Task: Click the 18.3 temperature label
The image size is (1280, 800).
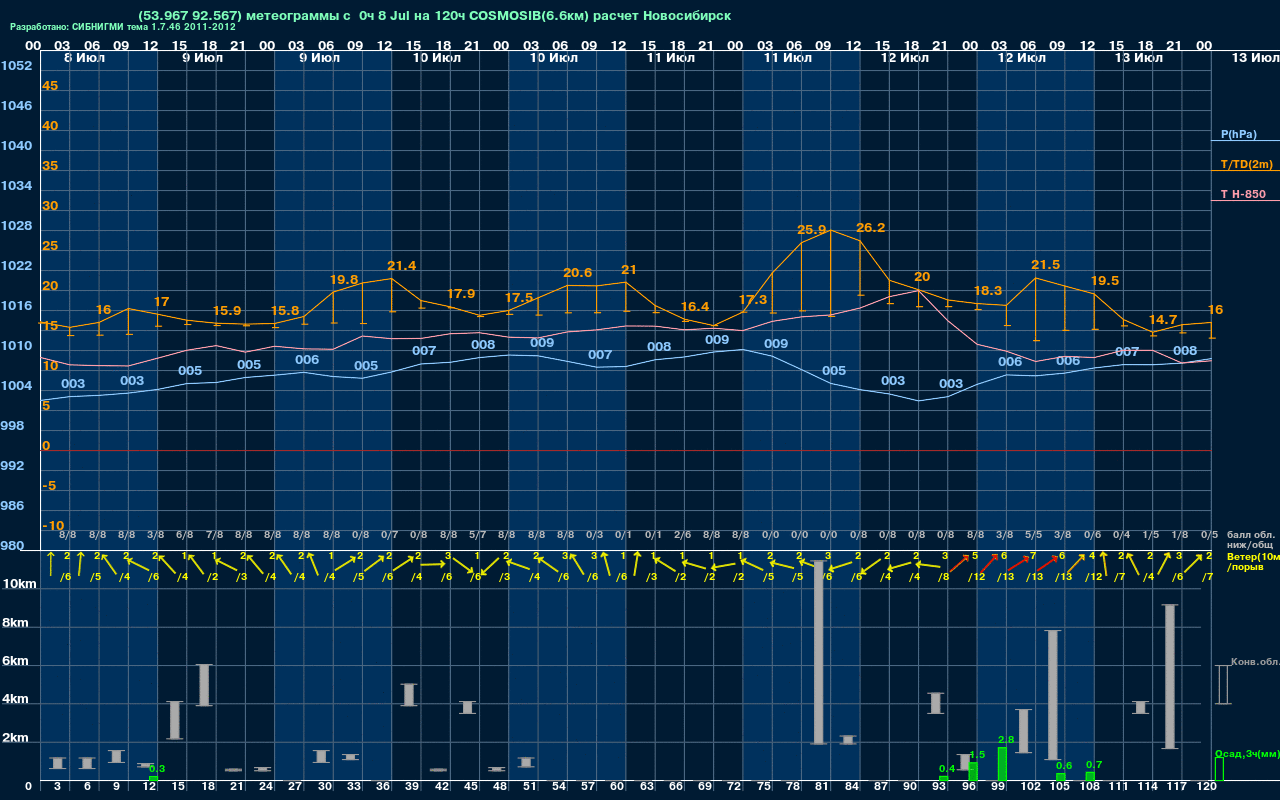Action: point(988,291)
